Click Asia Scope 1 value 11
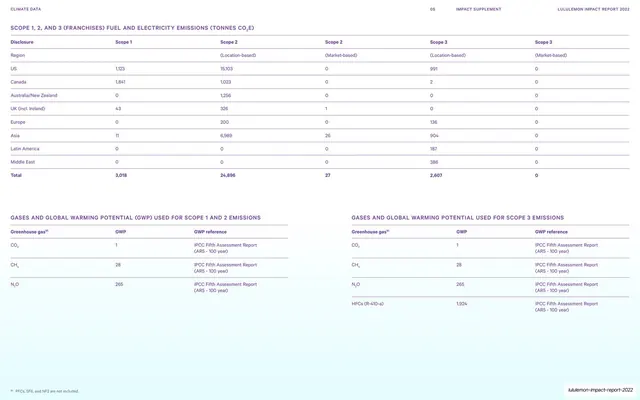 [117, 136]
